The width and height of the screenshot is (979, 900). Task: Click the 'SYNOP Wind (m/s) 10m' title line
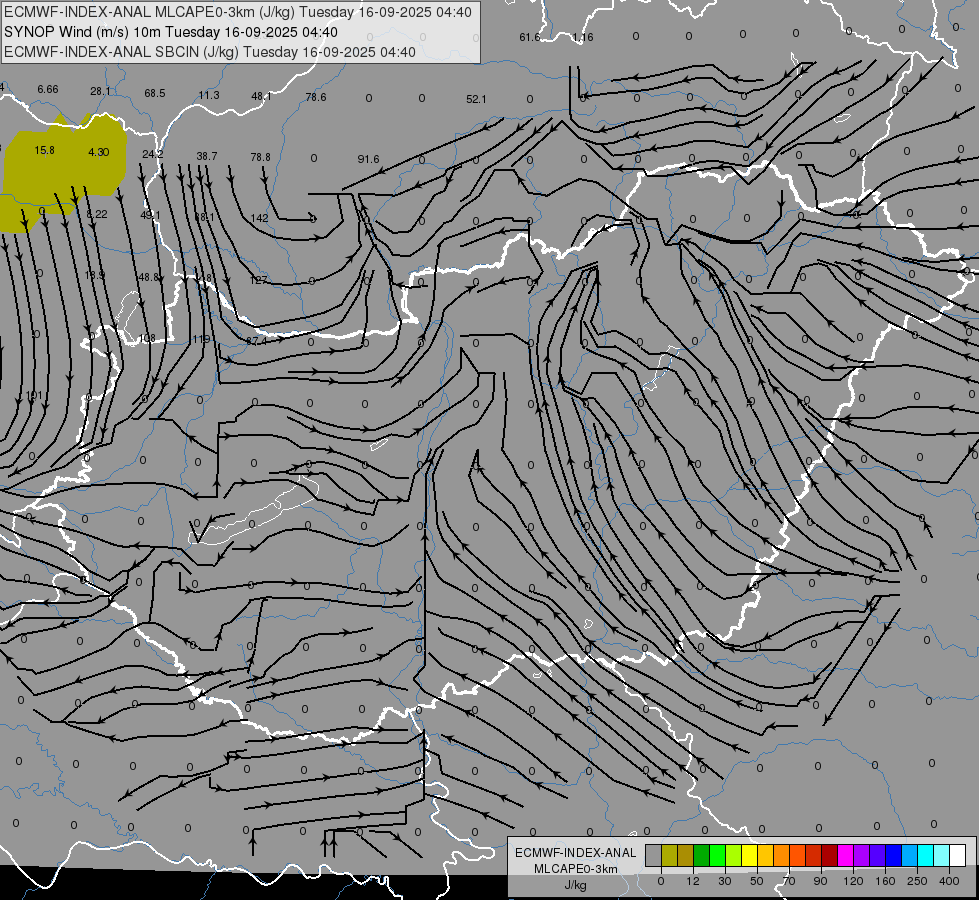(170, 32)
